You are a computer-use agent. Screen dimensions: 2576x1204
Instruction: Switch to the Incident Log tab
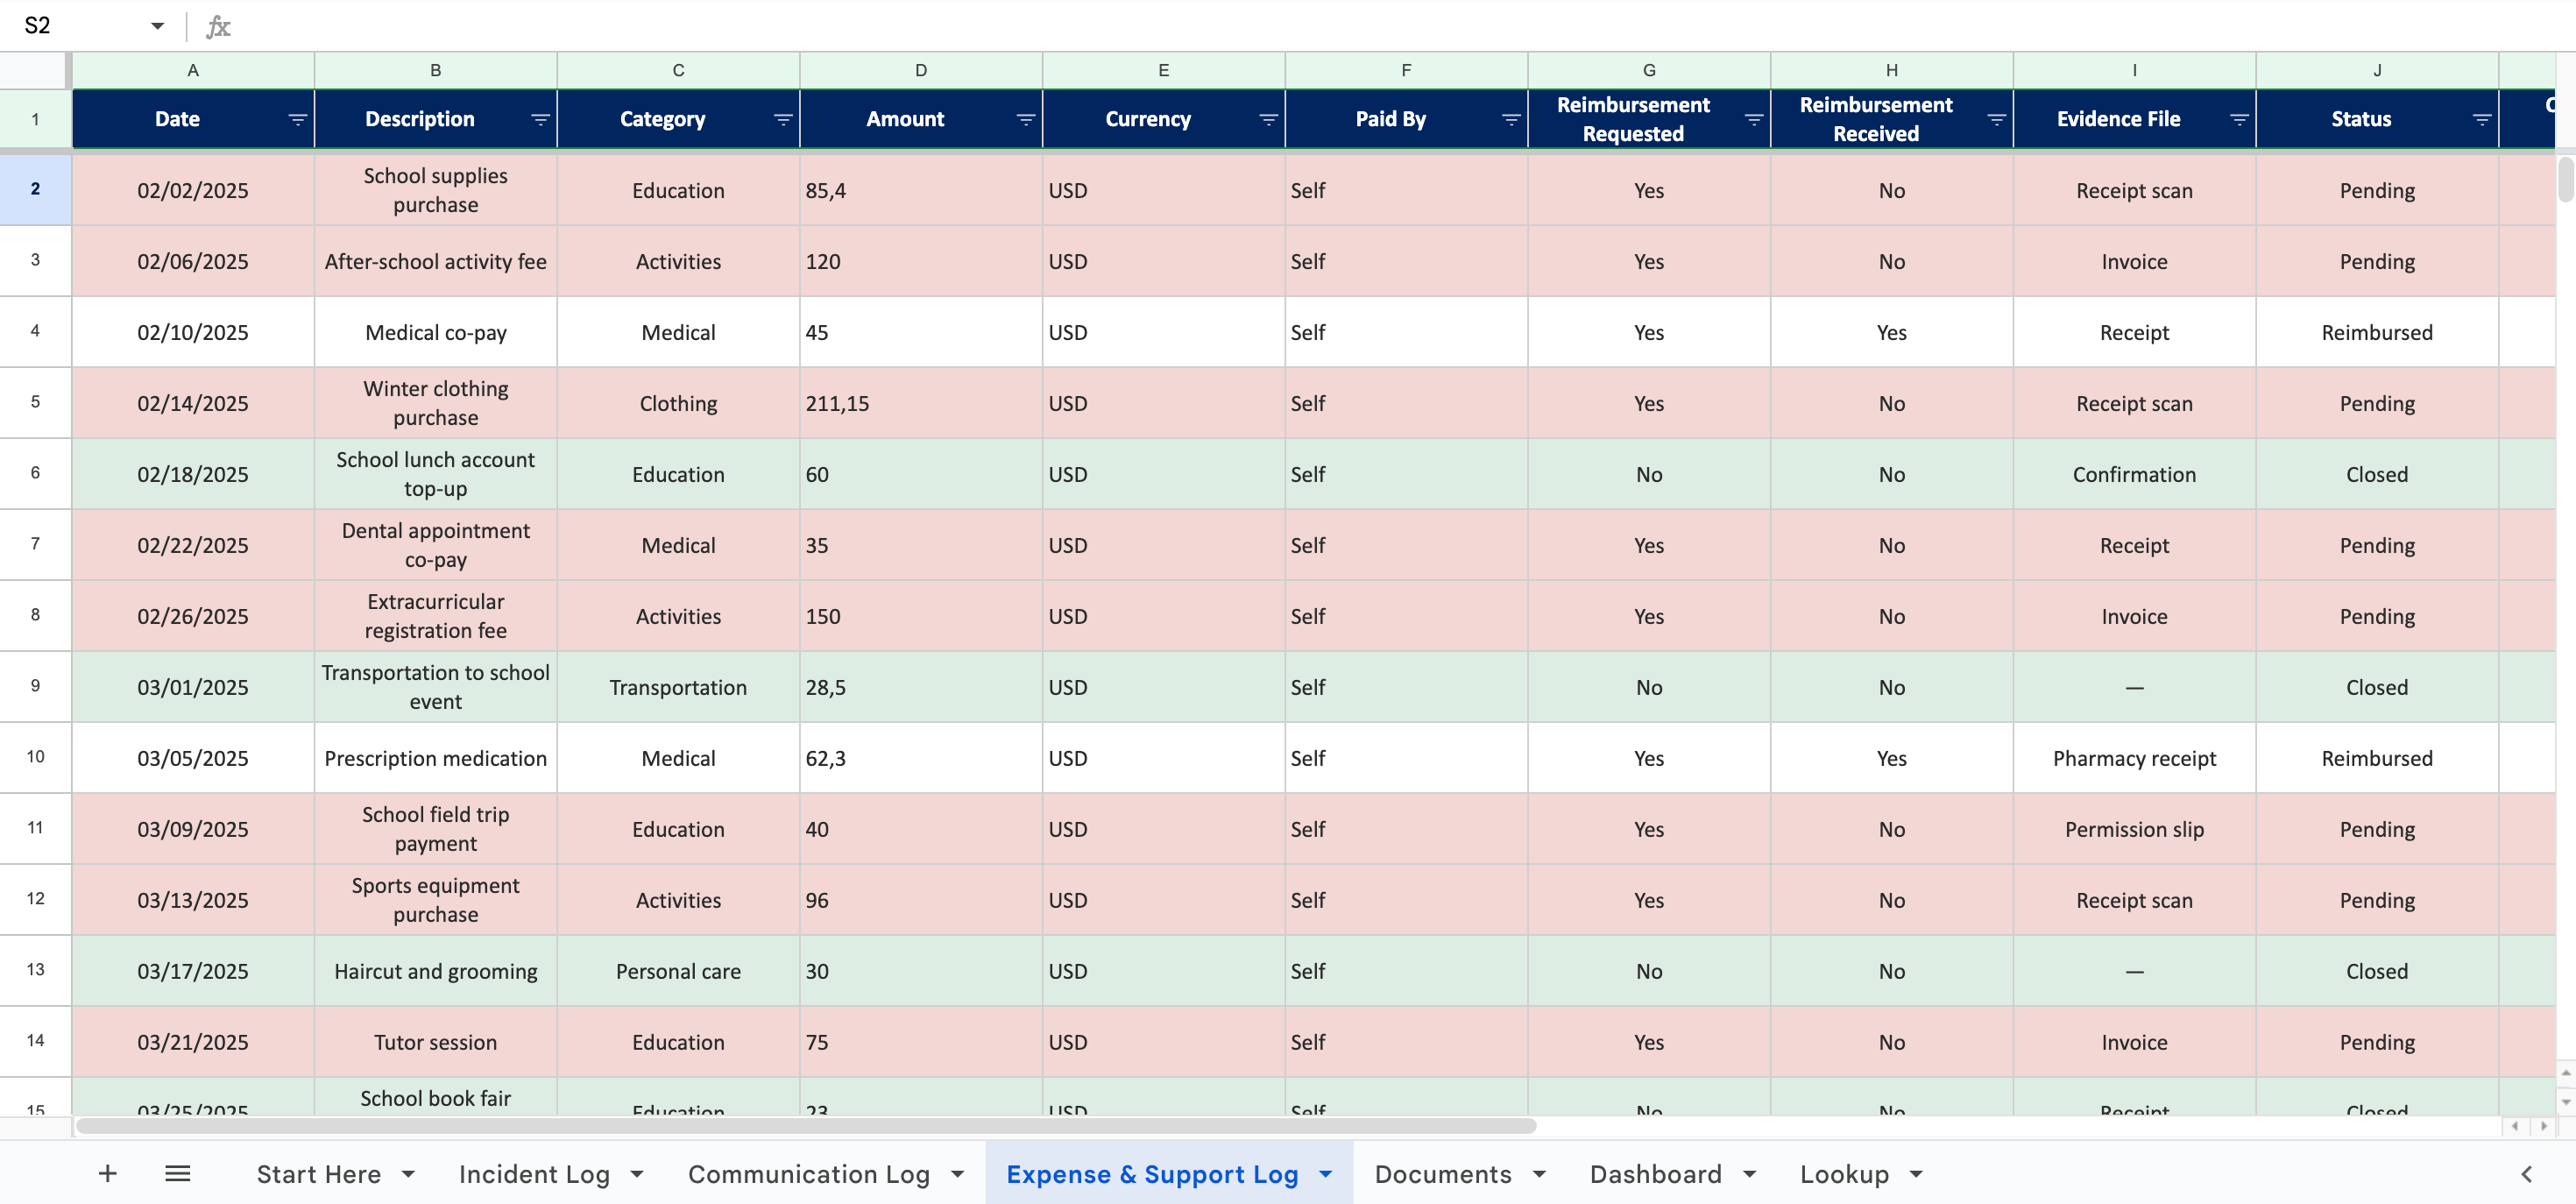534,1174
